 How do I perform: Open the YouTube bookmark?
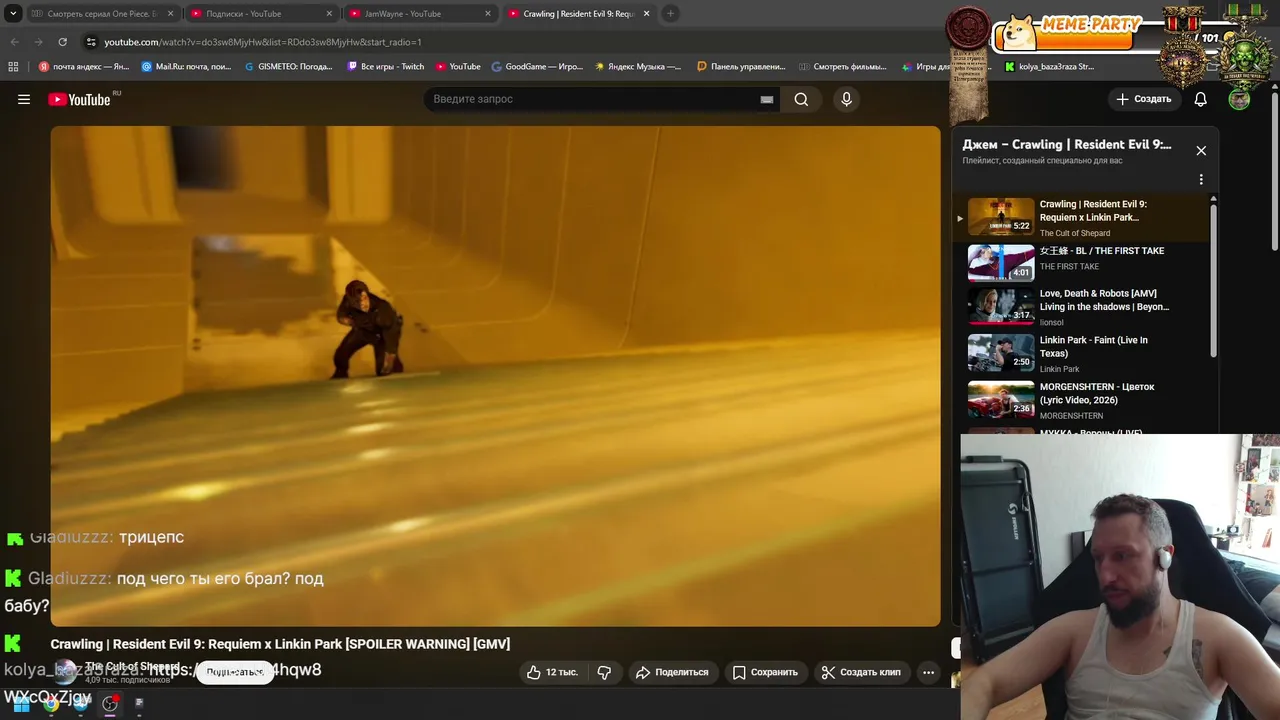point(458,67)
